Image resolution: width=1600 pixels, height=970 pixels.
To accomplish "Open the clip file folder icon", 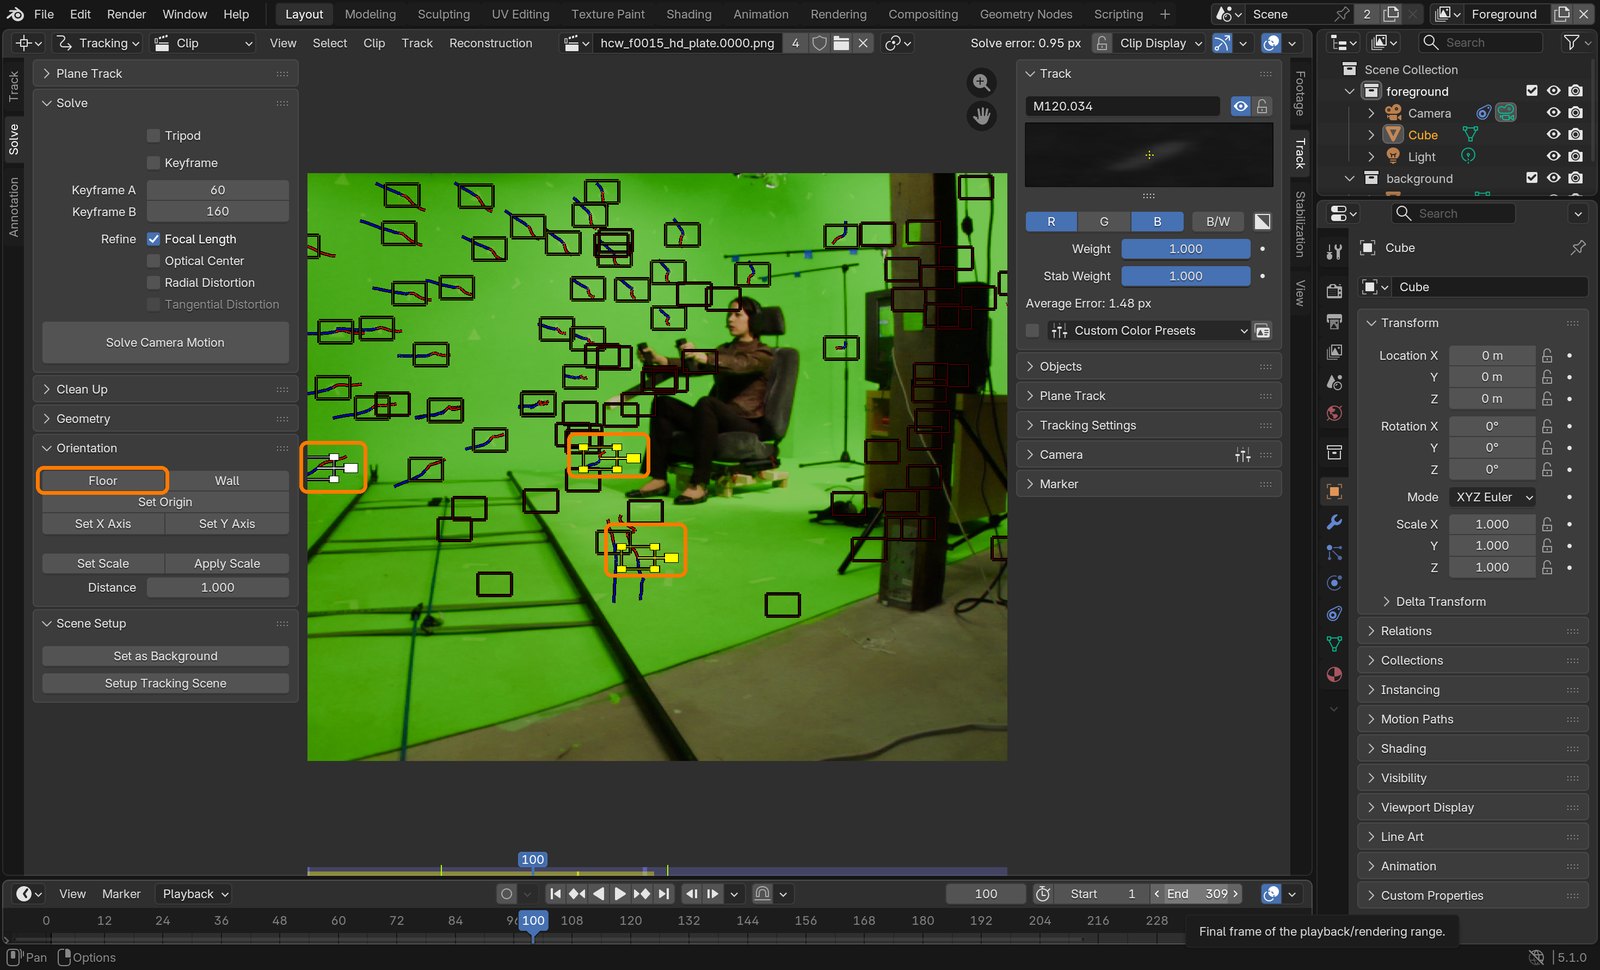I will pos(841,43).
